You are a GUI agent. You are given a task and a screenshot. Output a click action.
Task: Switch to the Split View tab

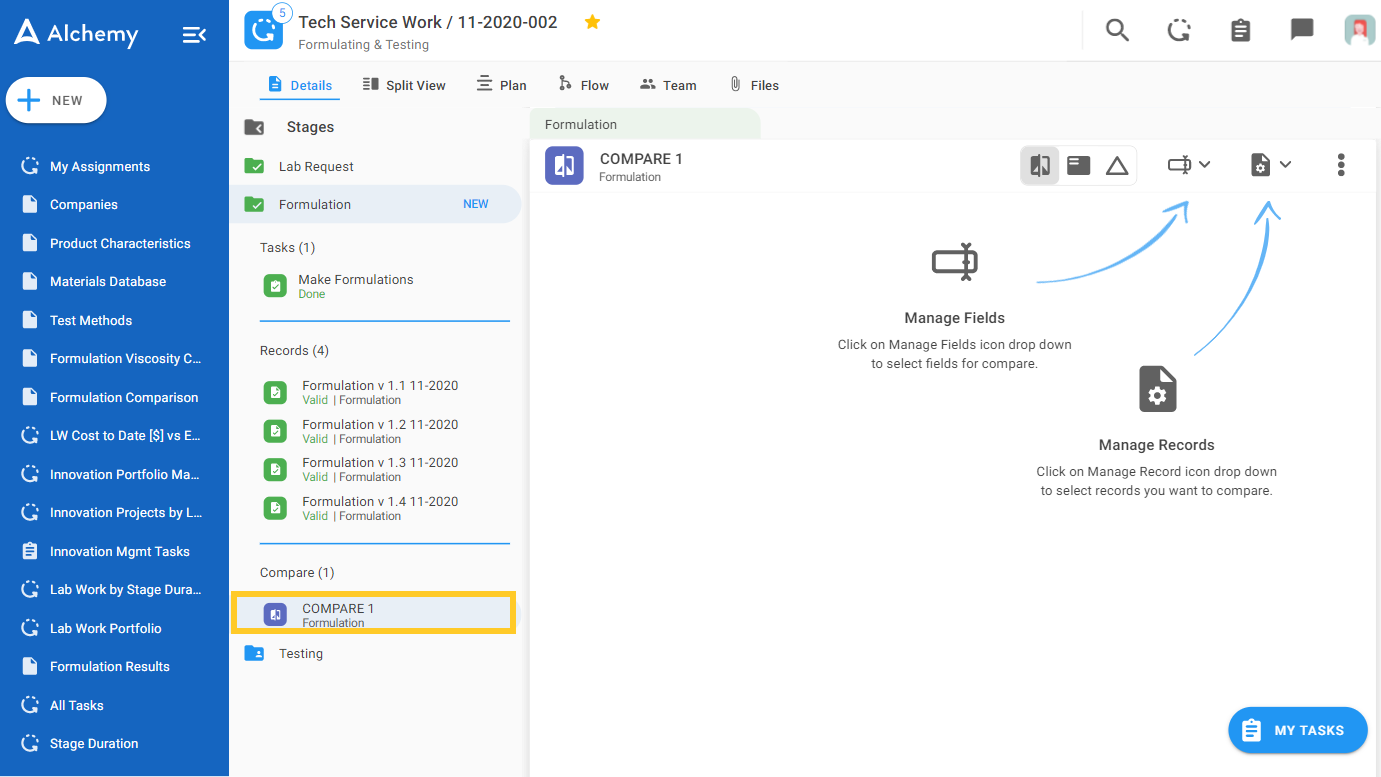404,85
